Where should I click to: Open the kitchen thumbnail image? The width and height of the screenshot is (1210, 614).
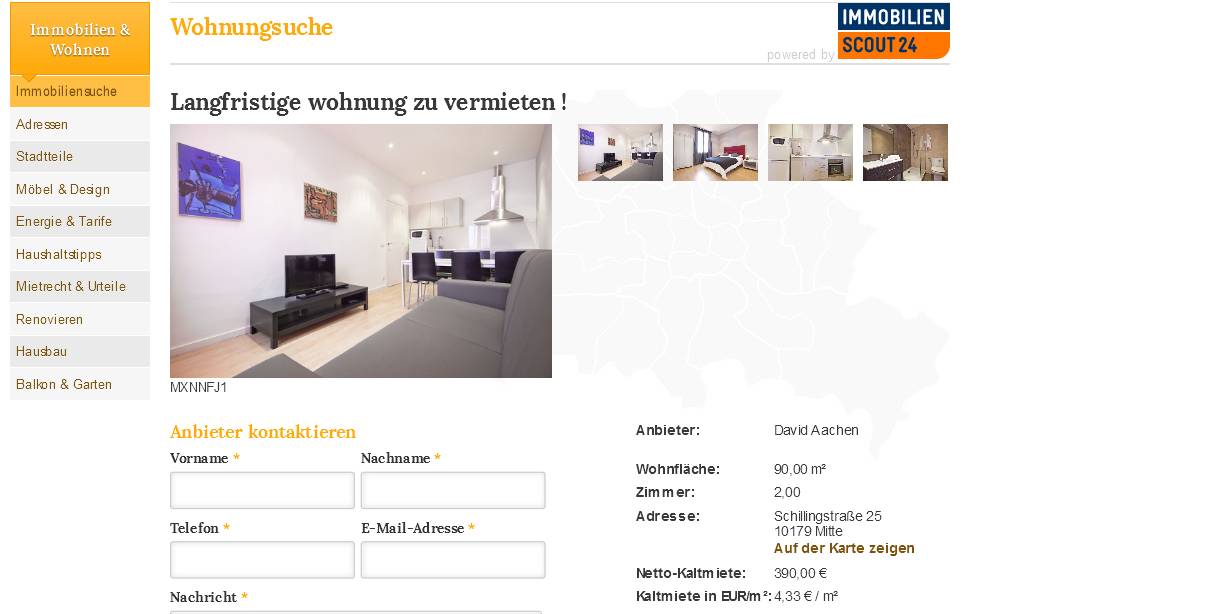810,152
